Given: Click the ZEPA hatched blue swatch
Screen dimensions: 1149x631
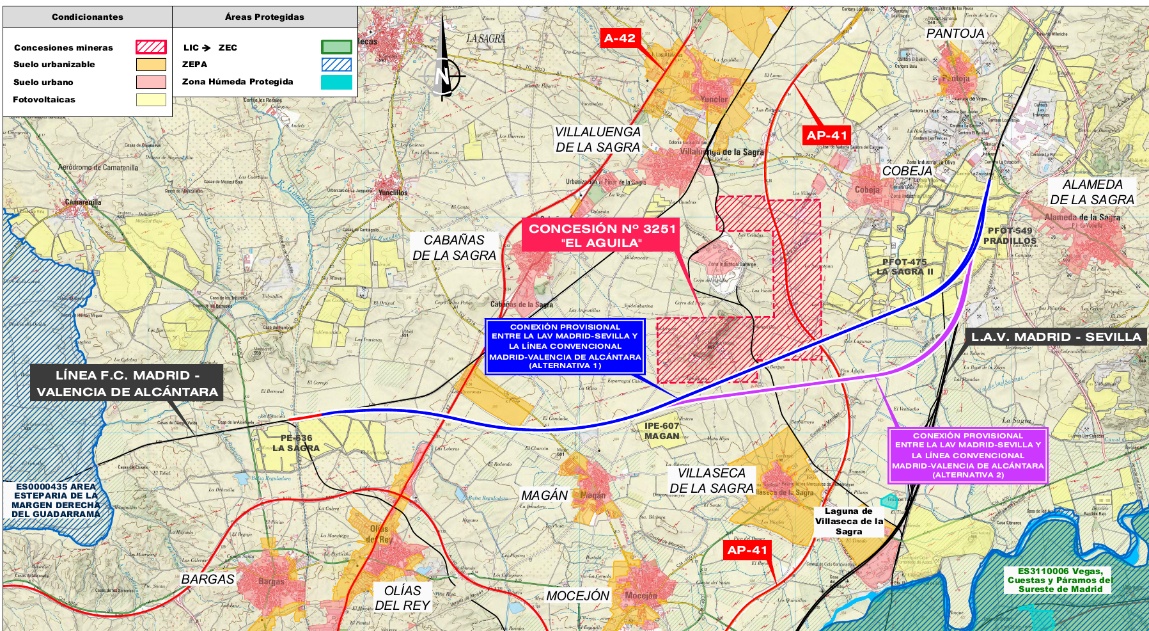Looking at the screenshot, I should click(336, 64).
